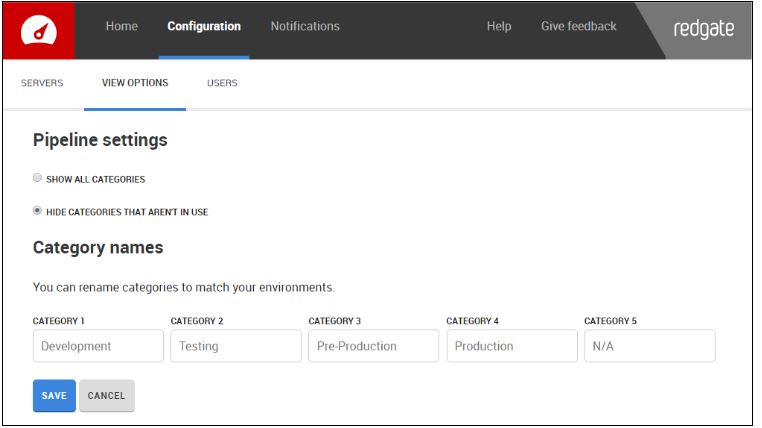762x428 pixels.
Task: Focus the Category 5 N/A field
Action: [x=650, y=346]
